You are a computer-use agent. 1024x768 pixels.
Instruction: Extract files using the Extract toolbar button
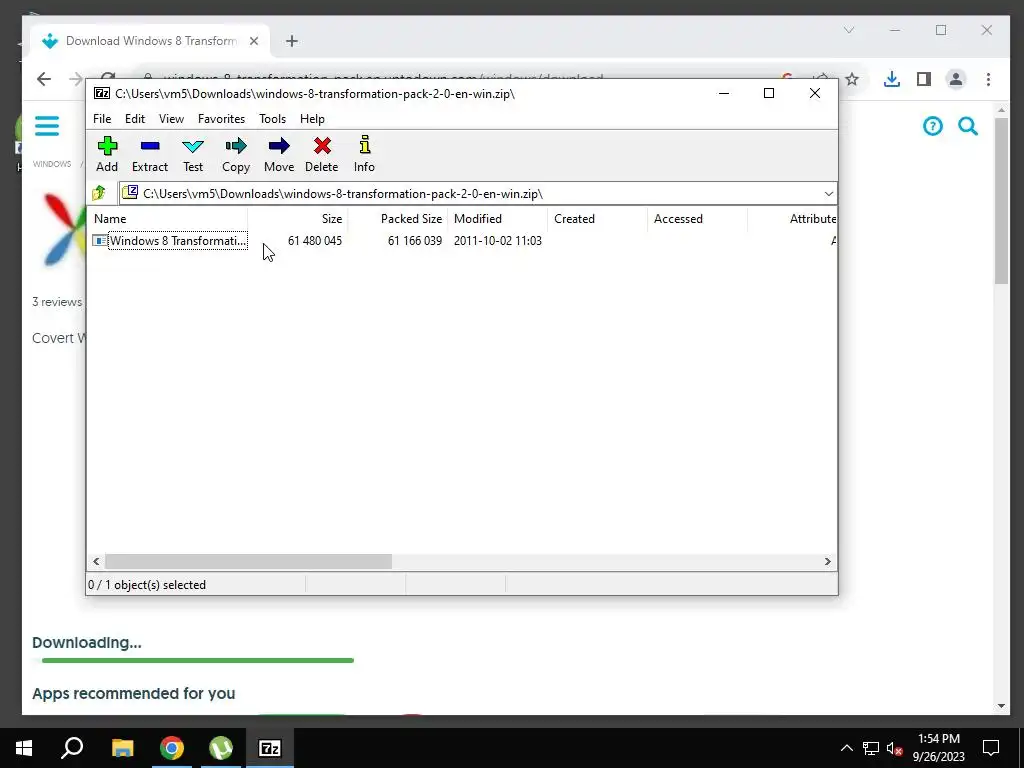150,154
